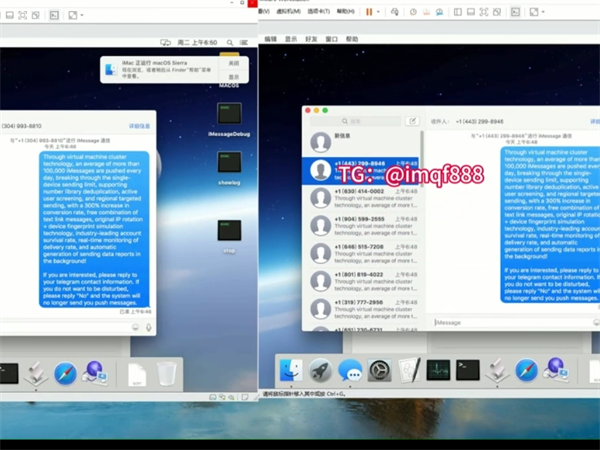Open Safari compass icon in right dock

point(527,371)
